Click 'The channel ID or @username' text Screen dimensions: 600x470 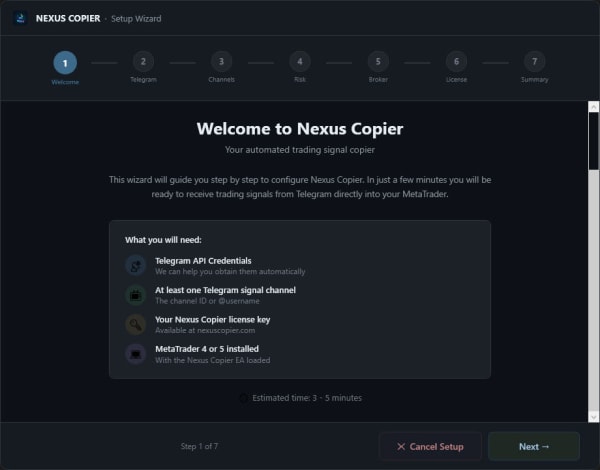coord(207,301)
